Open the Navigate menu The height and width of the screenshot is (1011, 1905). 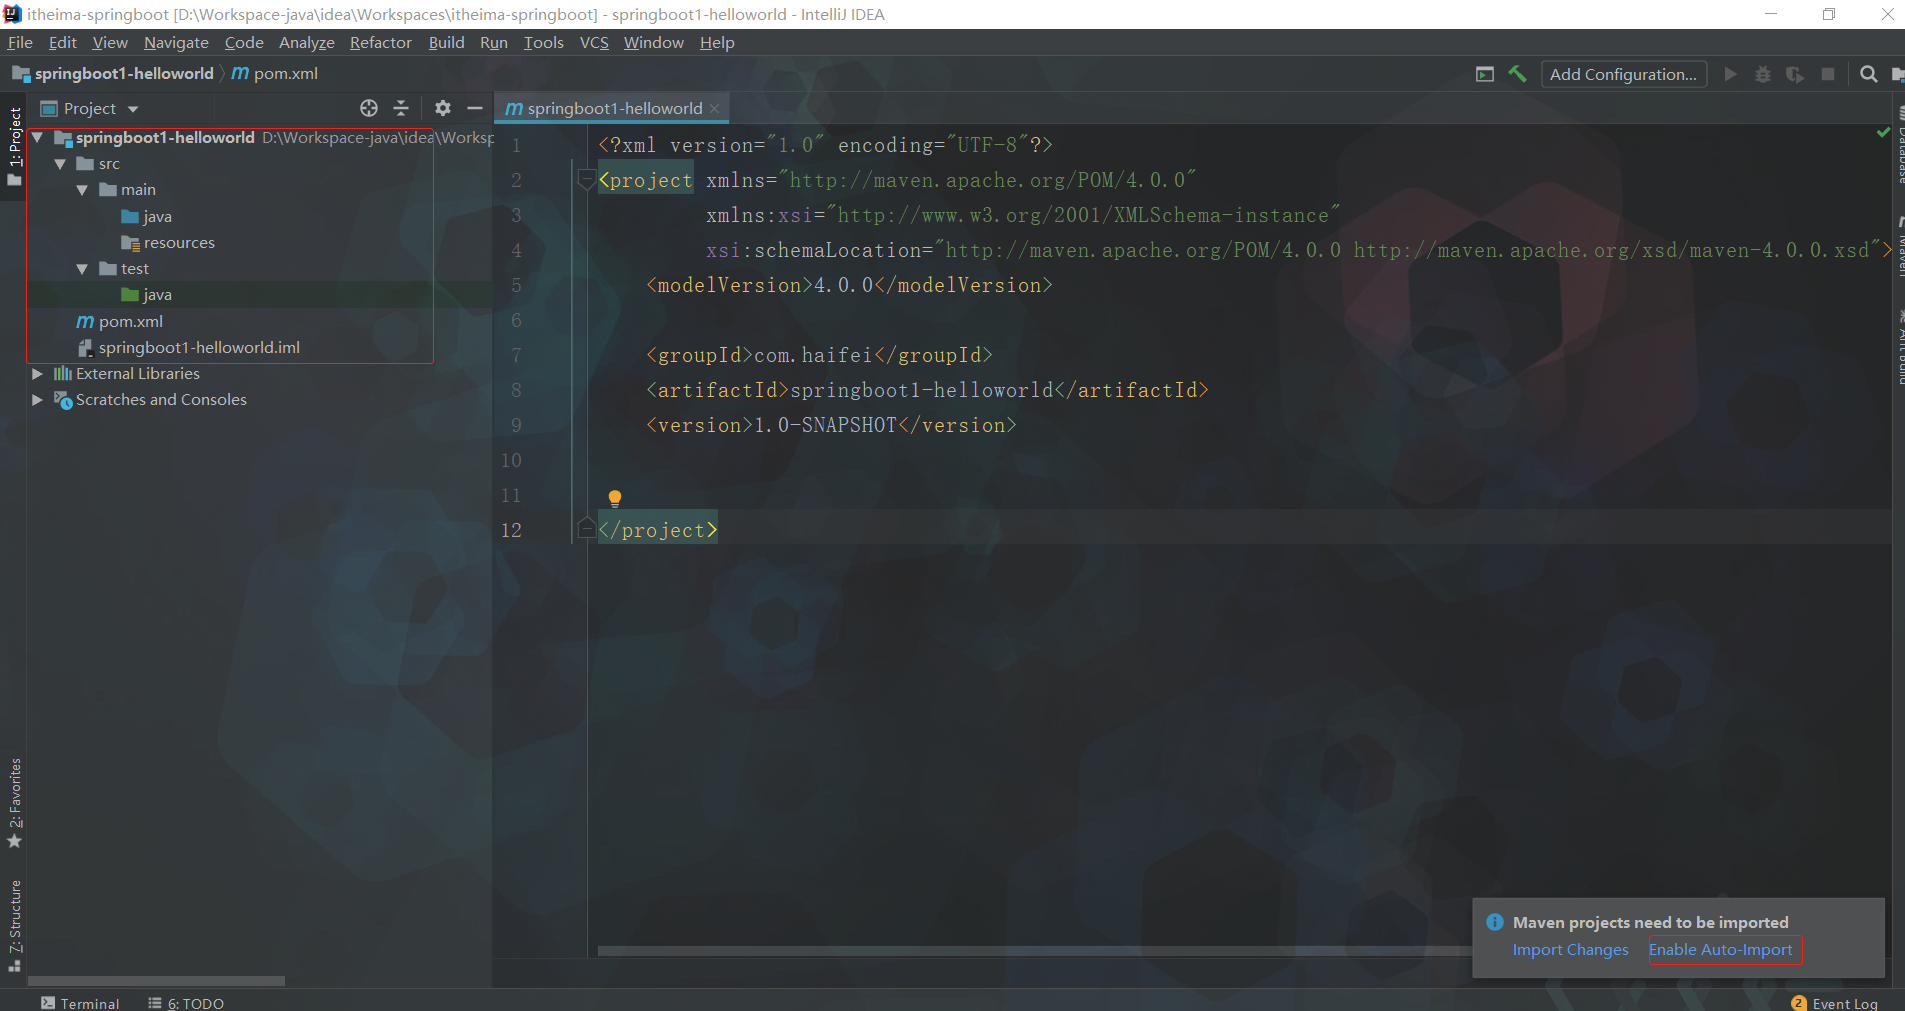(176, 42)
